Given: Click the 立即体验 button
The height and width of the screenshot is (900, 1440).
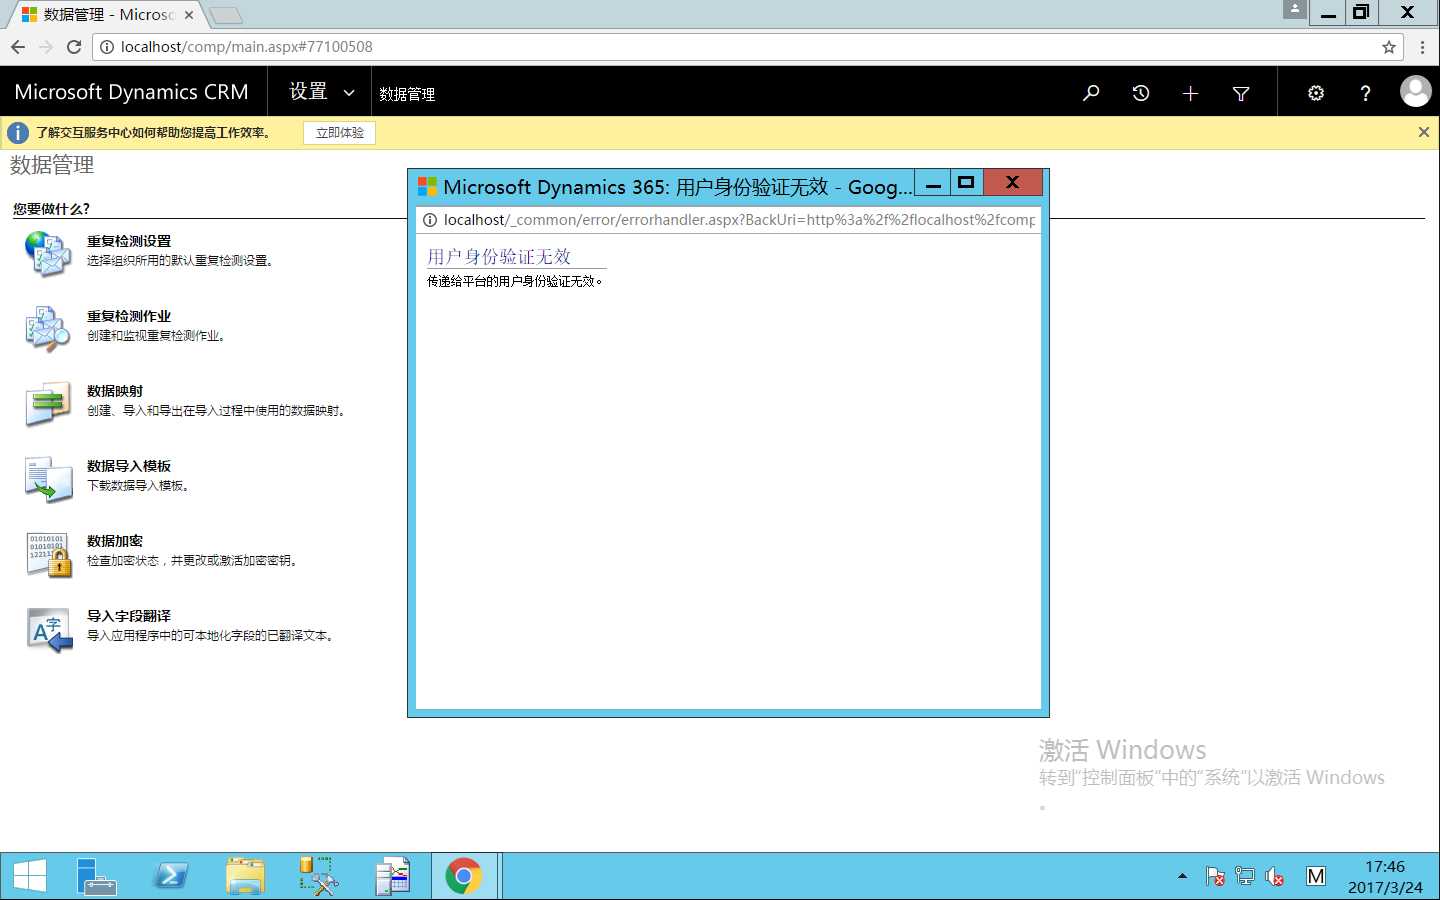Looking at the screenshot, I should [340, 133].
